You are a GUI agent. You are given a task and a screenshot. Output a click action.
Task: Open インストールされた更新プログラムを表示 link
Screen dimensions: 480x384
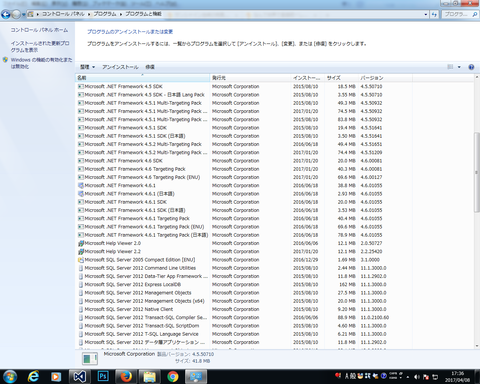[40, 47]
